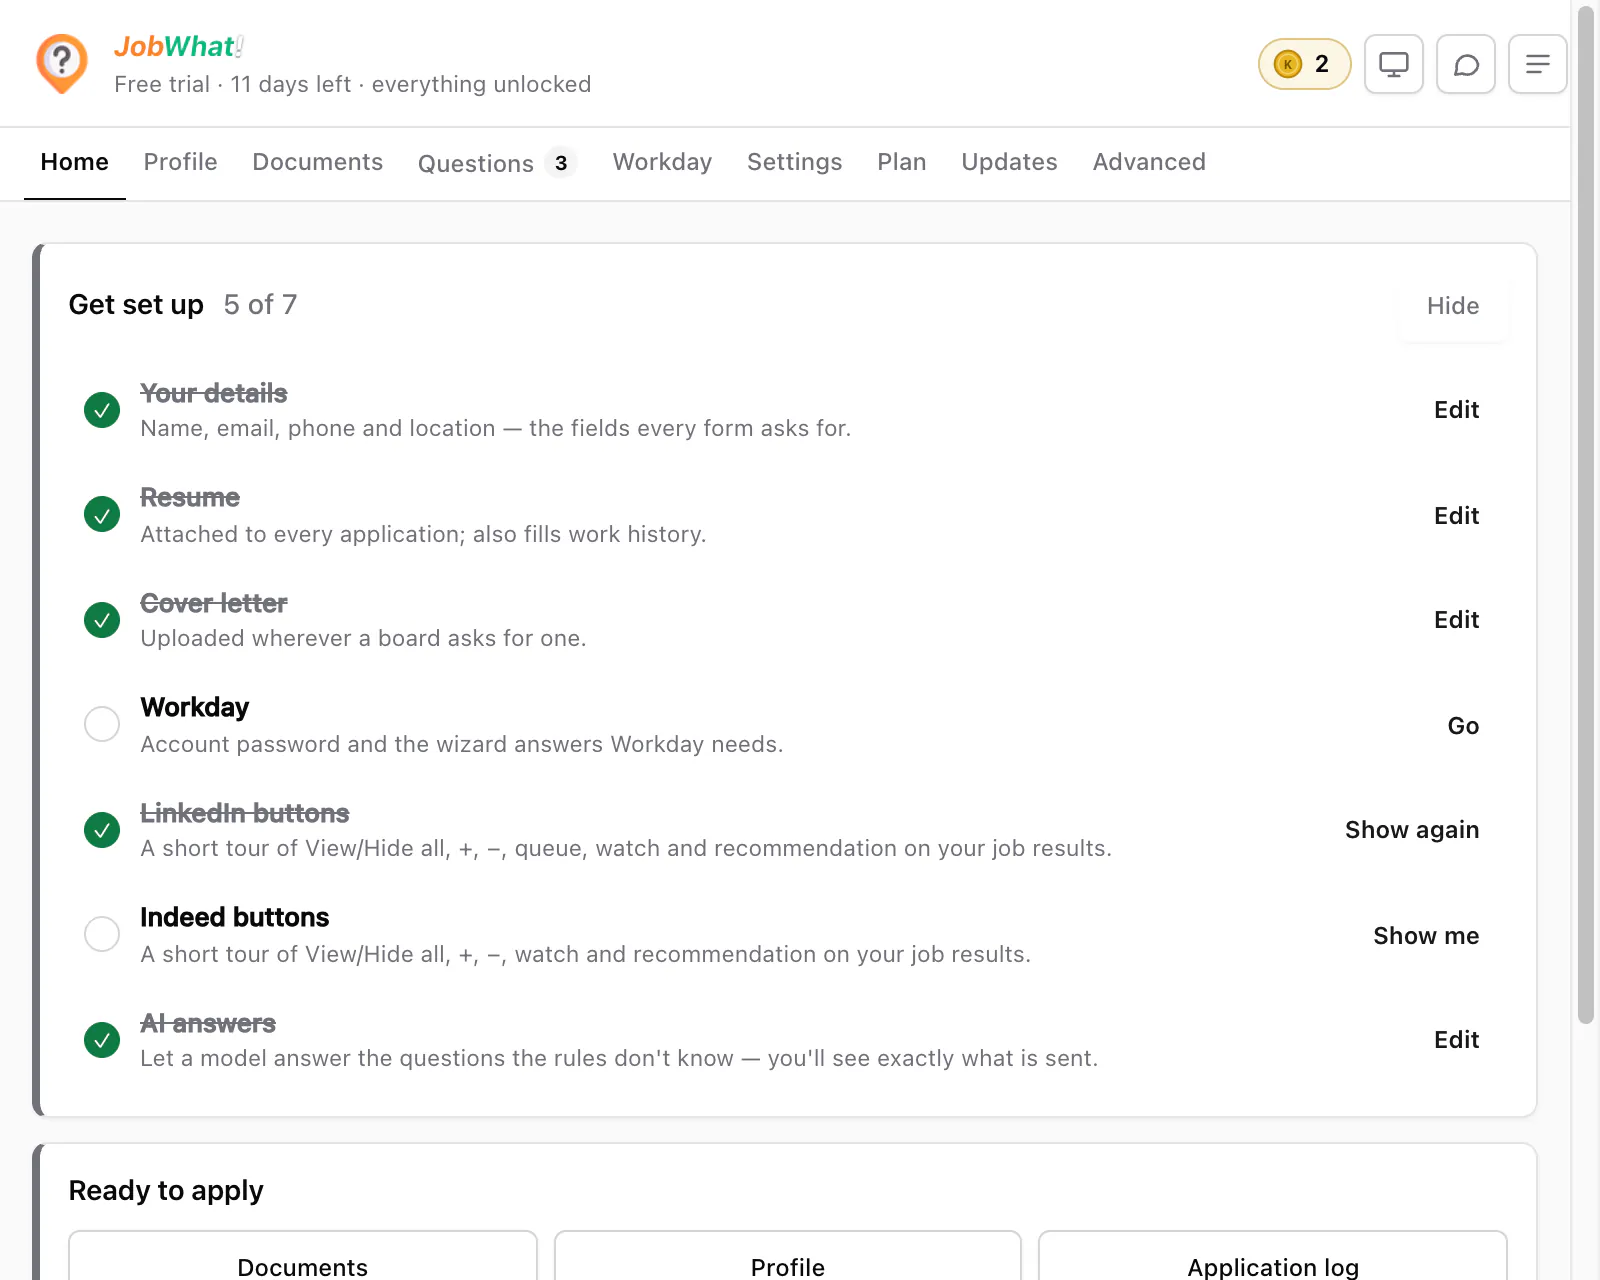Edit the AI answers step
Image resolution: width=1600 pixels, height=1280 pixels.
[1456, 1040]
